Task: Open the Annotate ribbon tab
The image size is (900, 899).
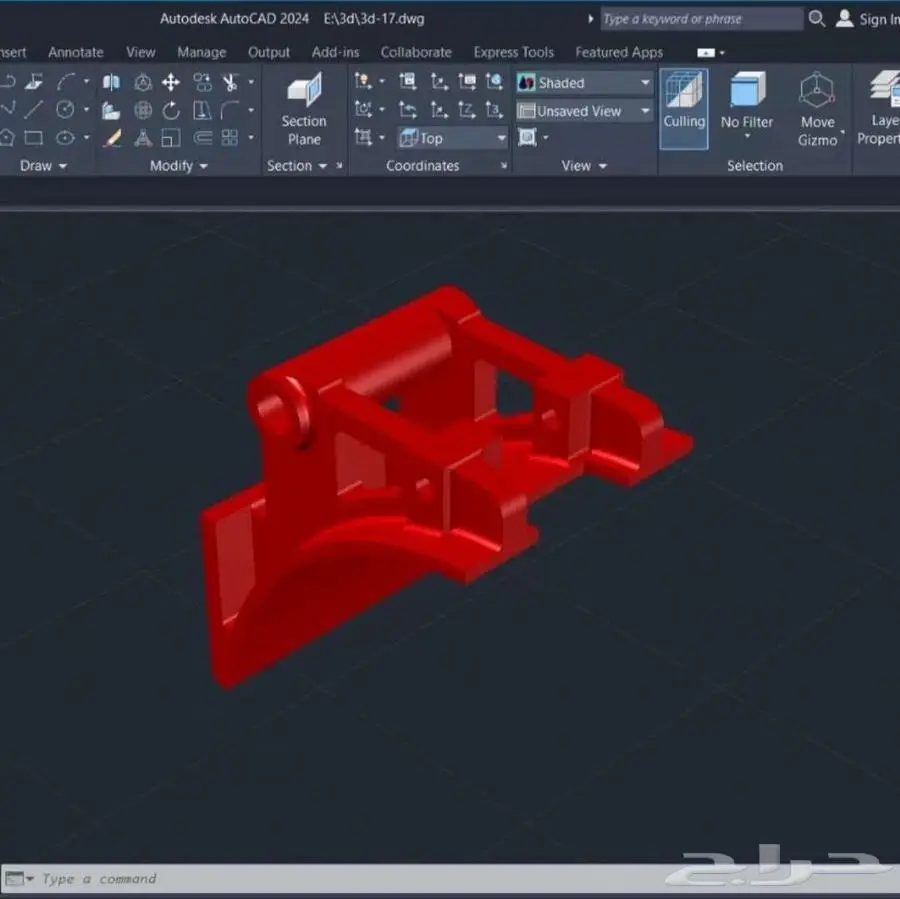Action: click(76, 52)
